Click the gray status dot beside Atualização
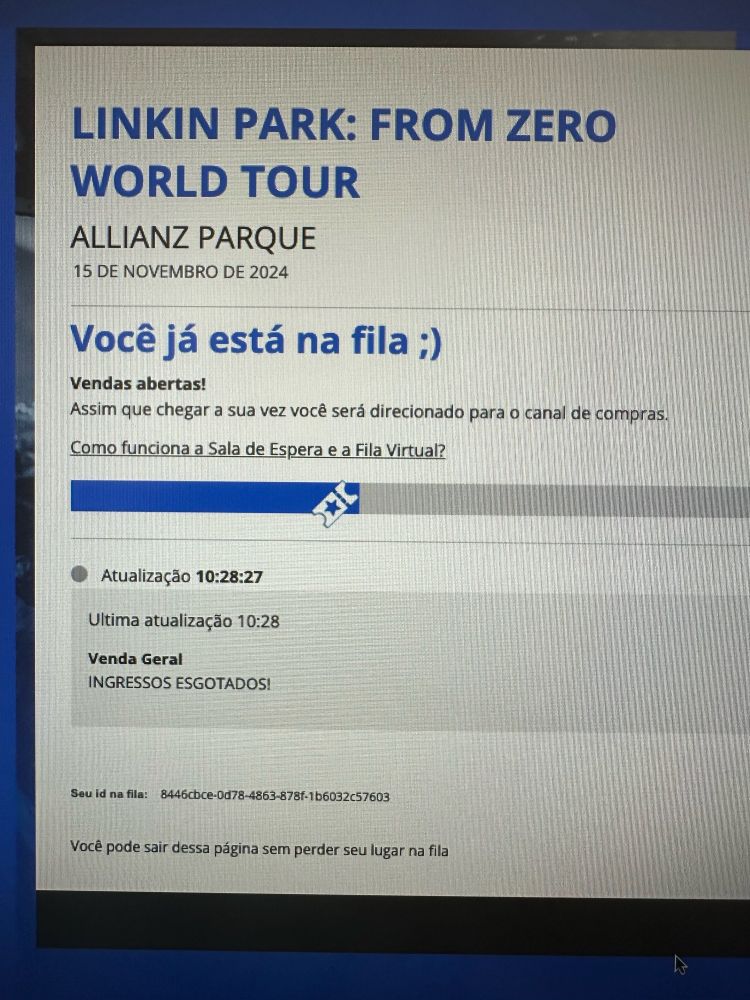Screen dimensions: 750x1000 pyautogui.click(x=79, y=574)
